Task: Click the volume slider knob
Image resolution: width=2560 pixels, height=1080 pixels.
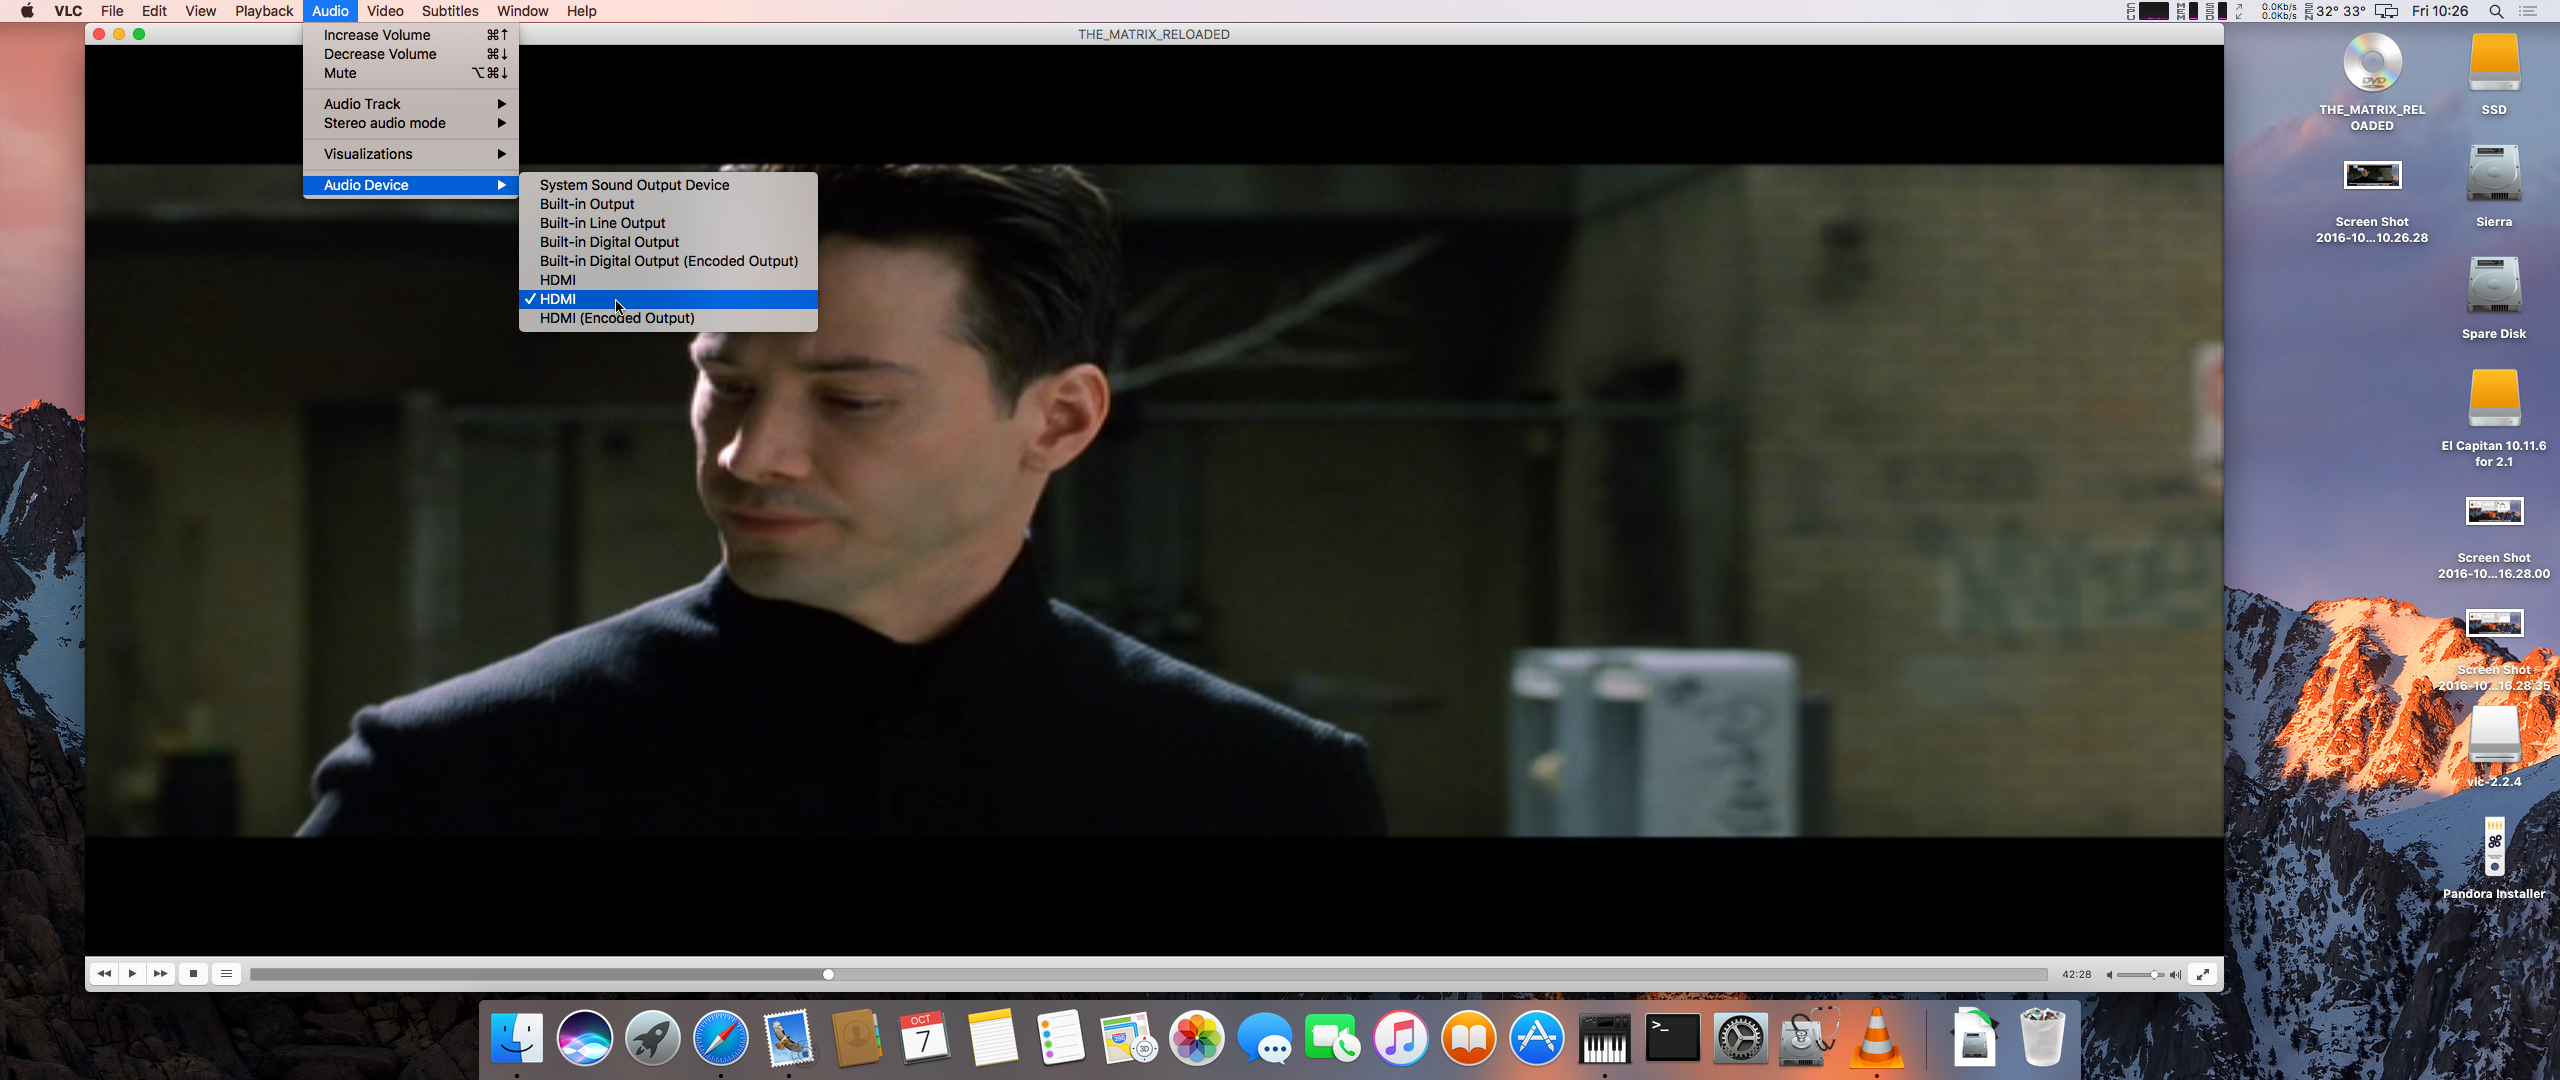Action: 2153,975
